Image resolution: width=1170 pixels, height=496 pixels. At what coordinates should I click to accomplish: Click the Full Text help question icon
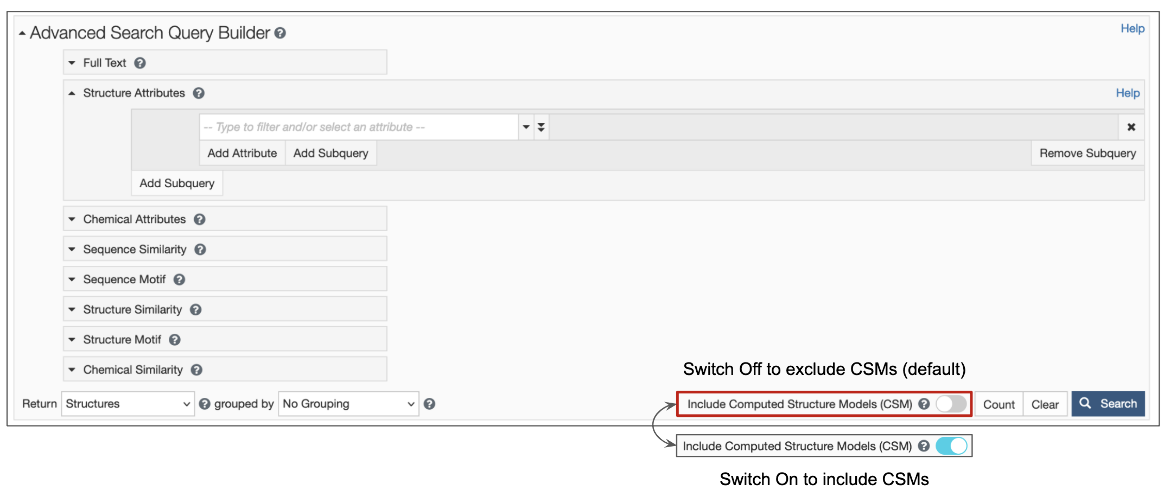(140, 63)
